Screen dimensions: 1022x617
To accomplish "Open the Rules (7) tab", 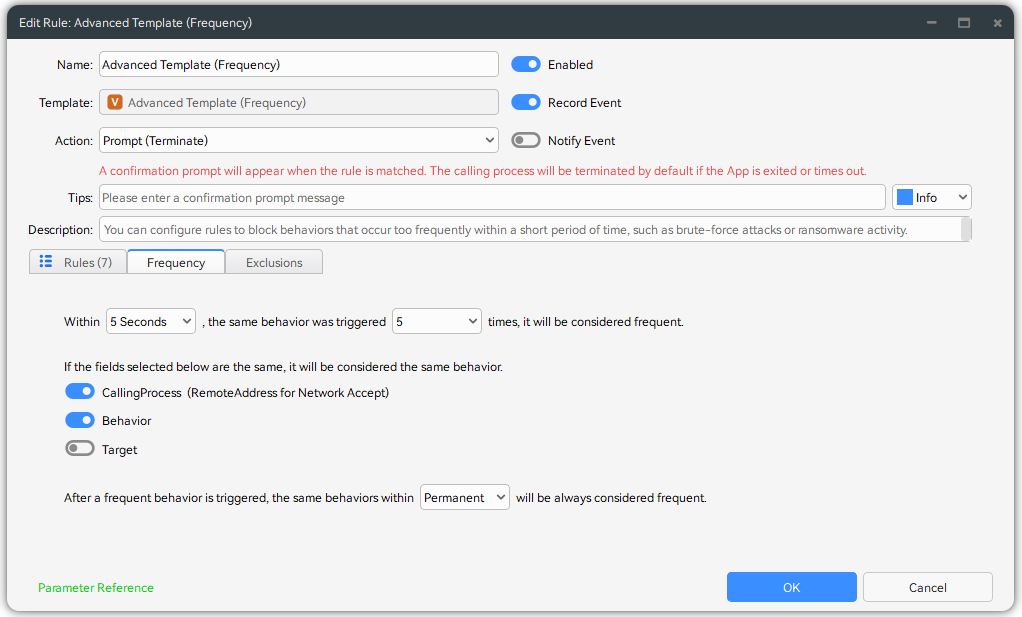I will coord(78,262).
